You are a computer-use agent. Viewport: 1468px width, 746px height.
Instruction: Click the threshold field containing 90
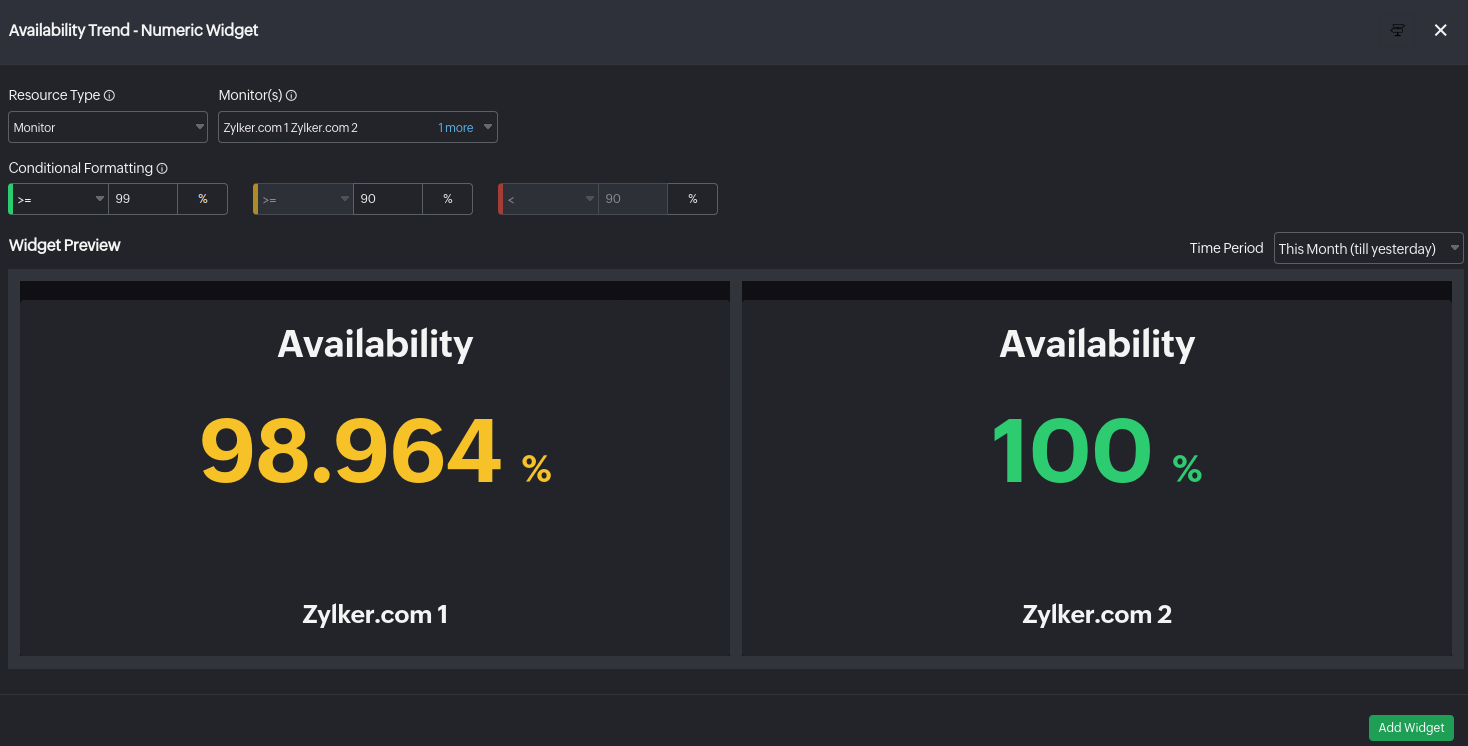387,198
